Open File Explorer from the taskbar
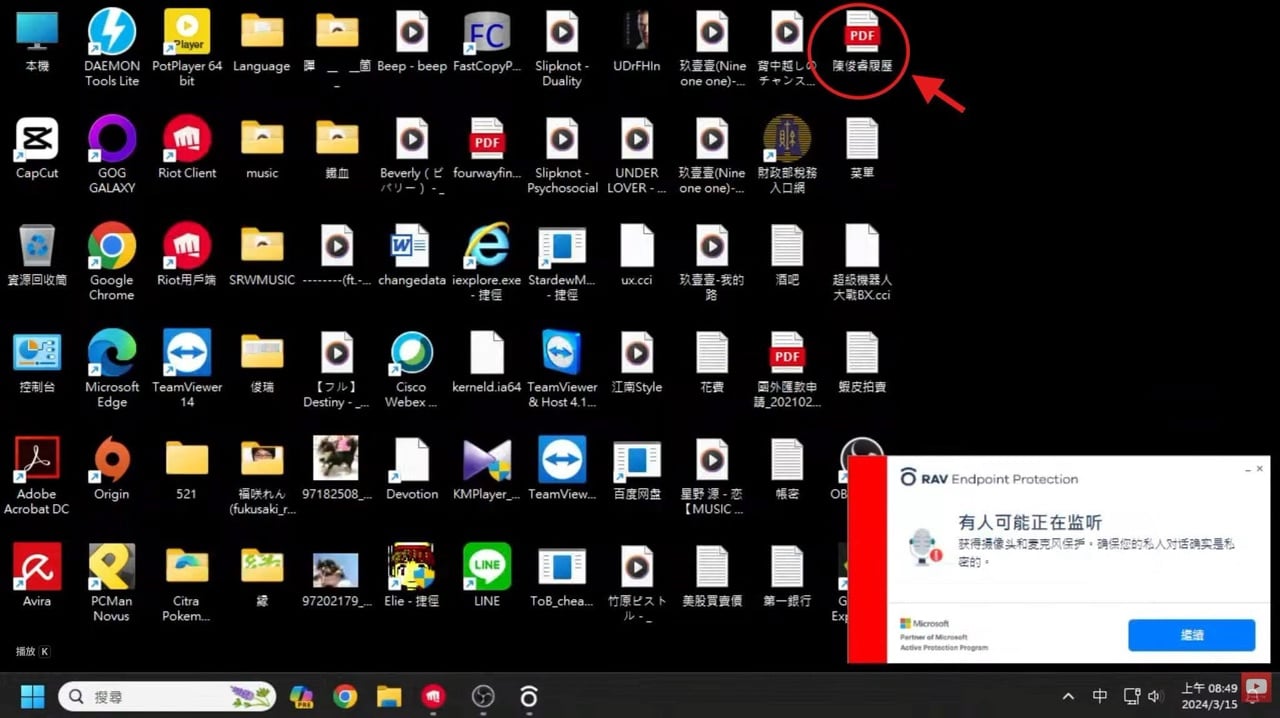This screenshot has height=718, width=1280. click(389, 696)
